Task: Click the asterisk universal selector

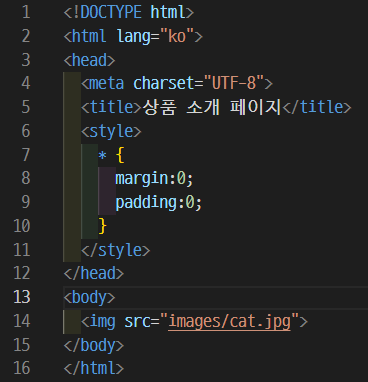Action: point(102,155)
